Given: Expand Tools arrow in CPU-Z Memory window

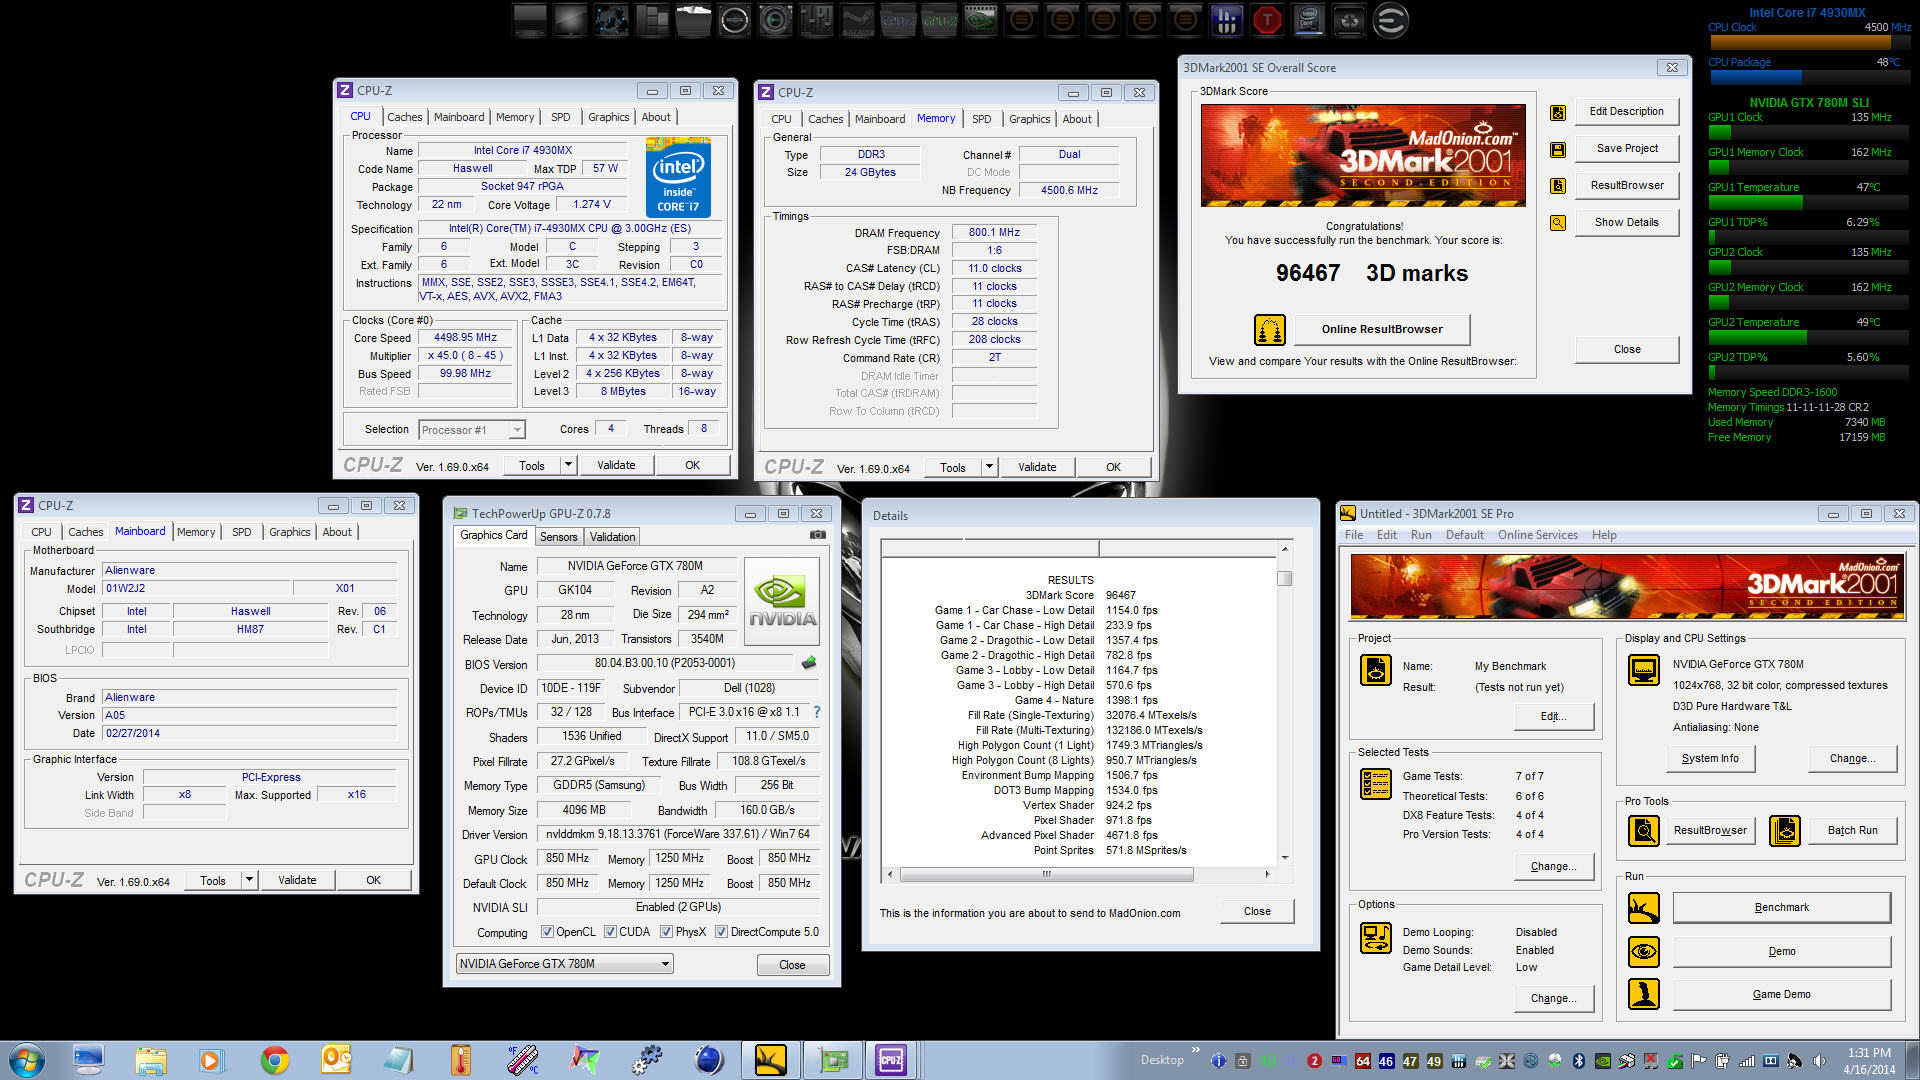Looking at the screenshot, I should click(989, 467).
